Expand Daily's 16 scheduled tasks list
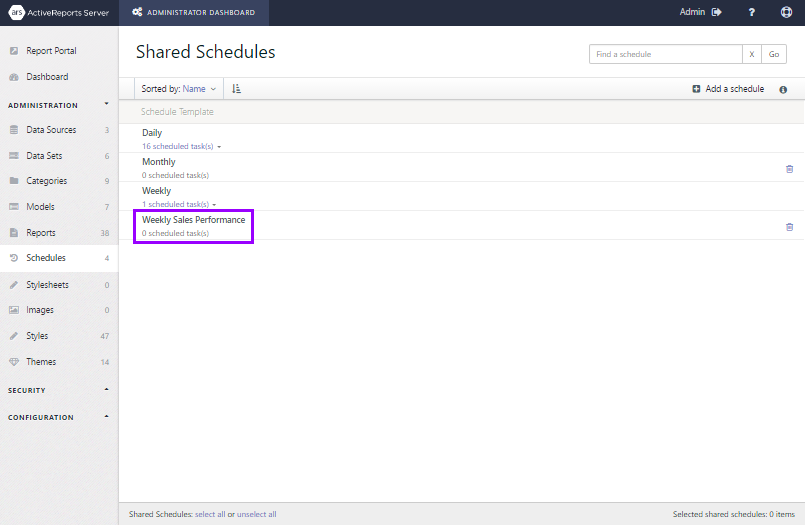Screen dimensions: 805x525 tap(181, 146)
